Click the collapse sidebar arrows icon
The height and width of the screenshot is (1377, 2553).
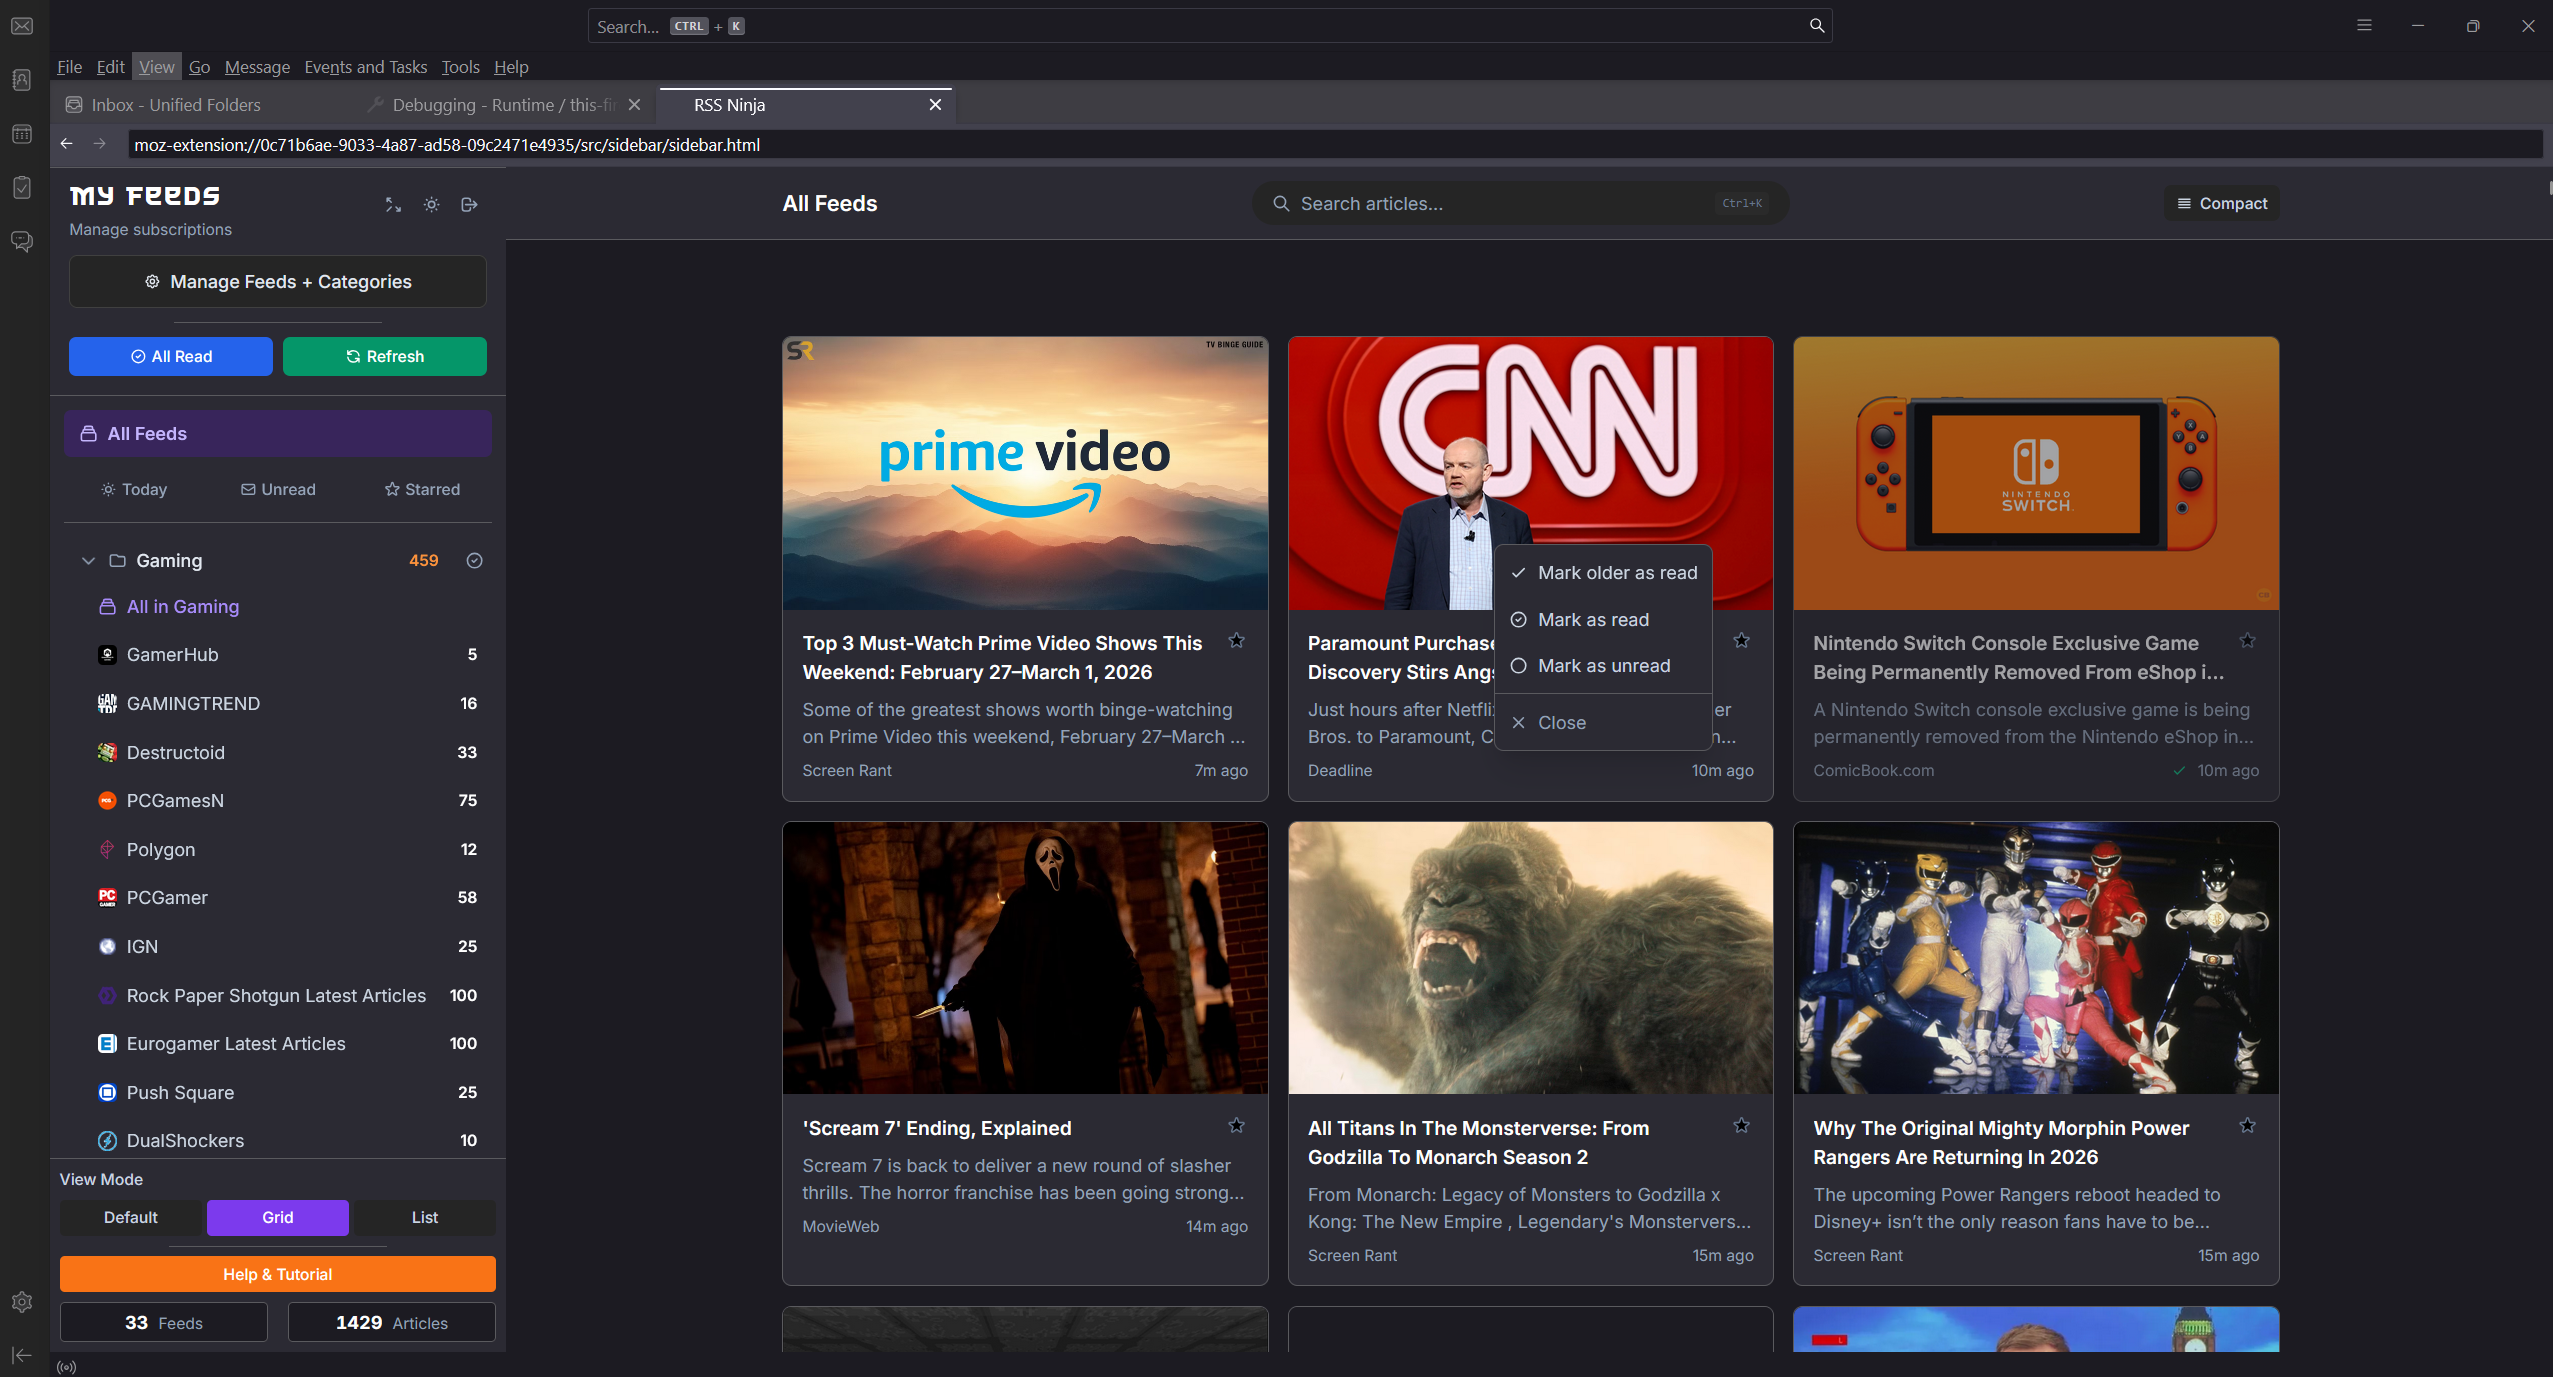point(393,205)
